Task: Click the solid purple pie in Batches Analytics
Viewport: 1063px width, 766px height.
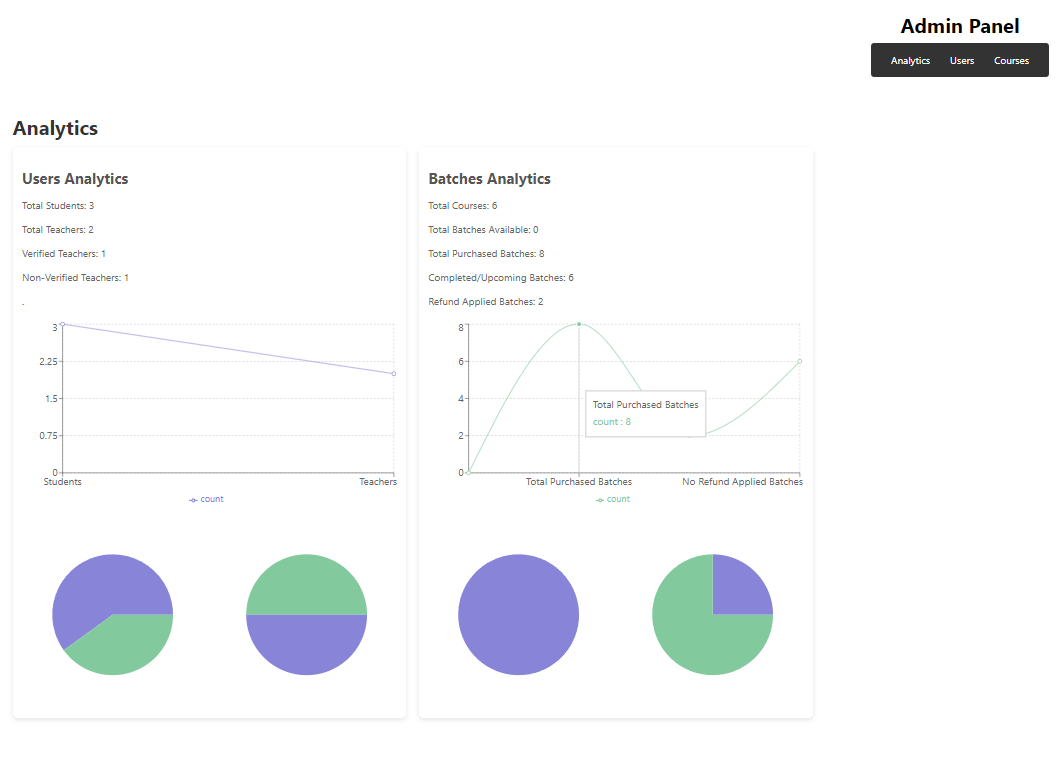Action: (x=518, y=614)
